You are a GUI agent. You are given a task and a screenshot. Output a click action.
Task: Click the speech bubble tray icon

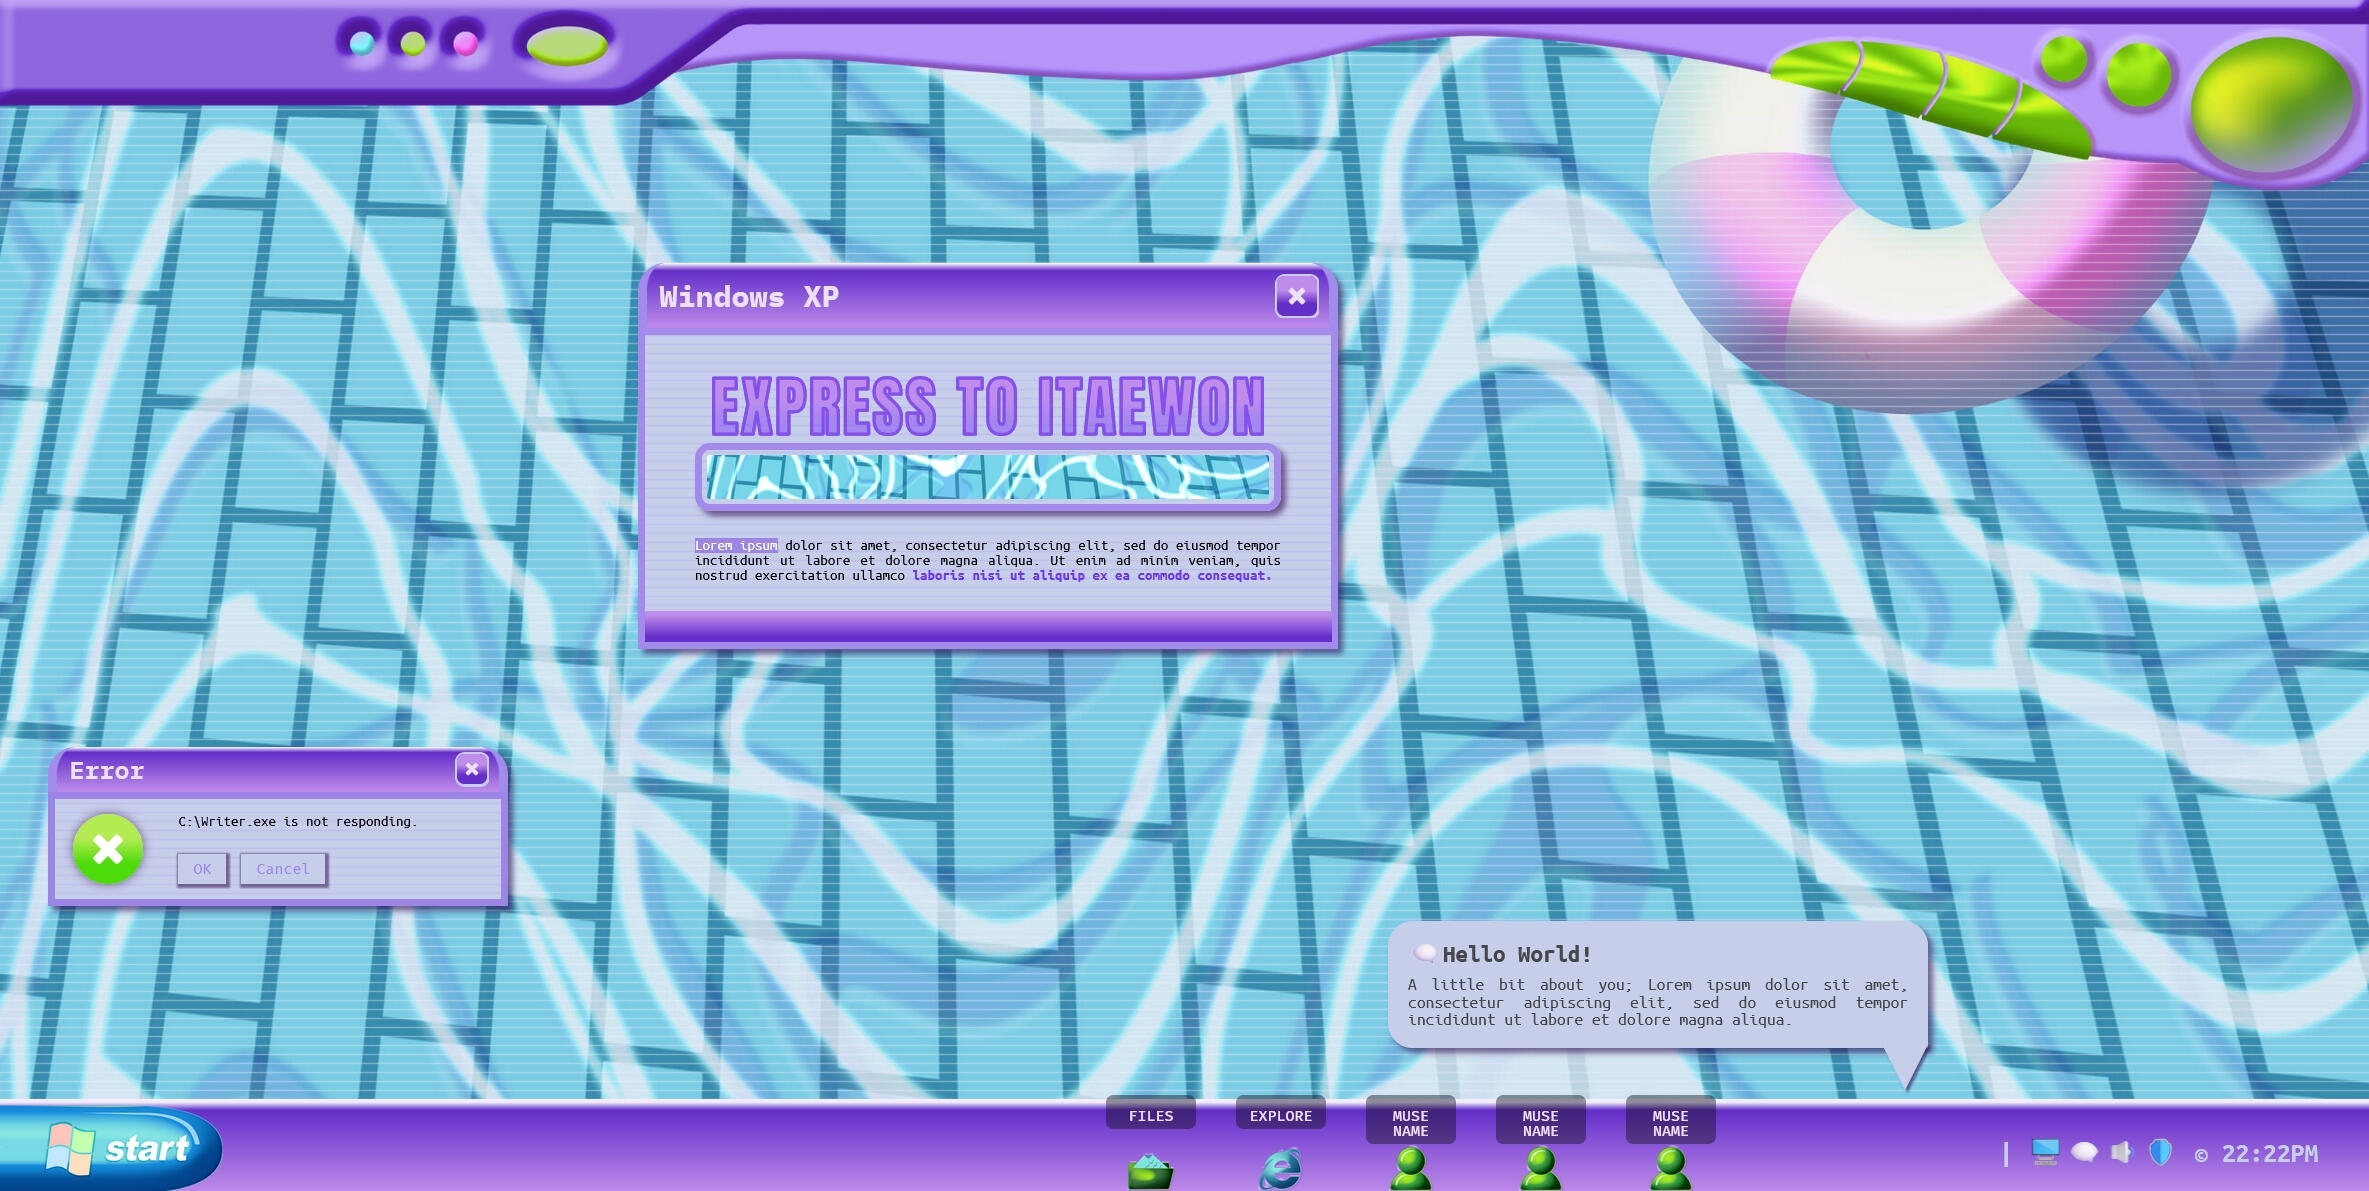click(x=2084, y=1153)
